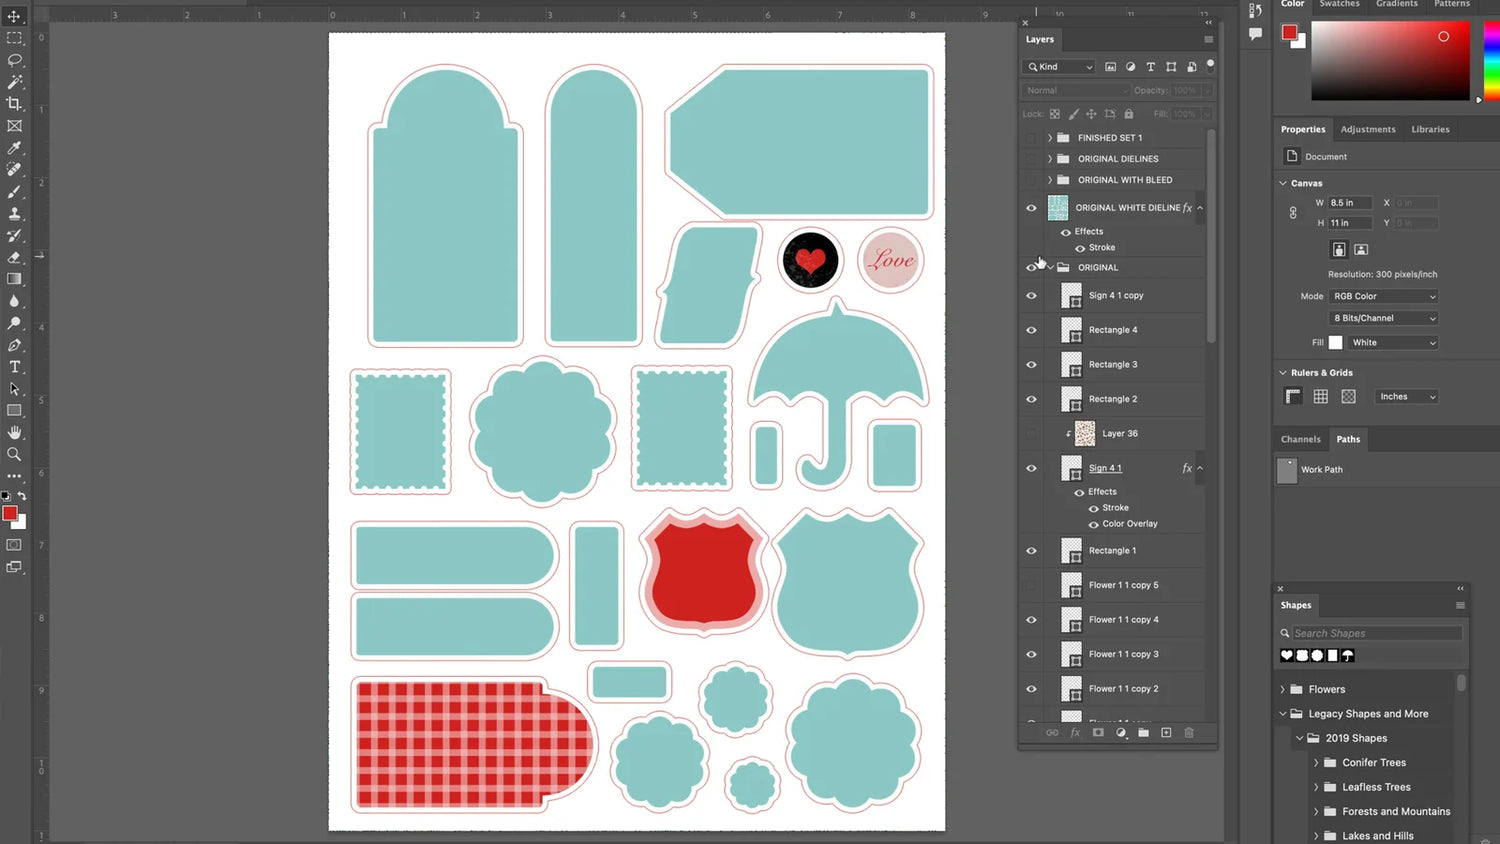The image size is (1500, 844).
Task: Hide the Rectangle 4 layer
Action: point(1031,330)
